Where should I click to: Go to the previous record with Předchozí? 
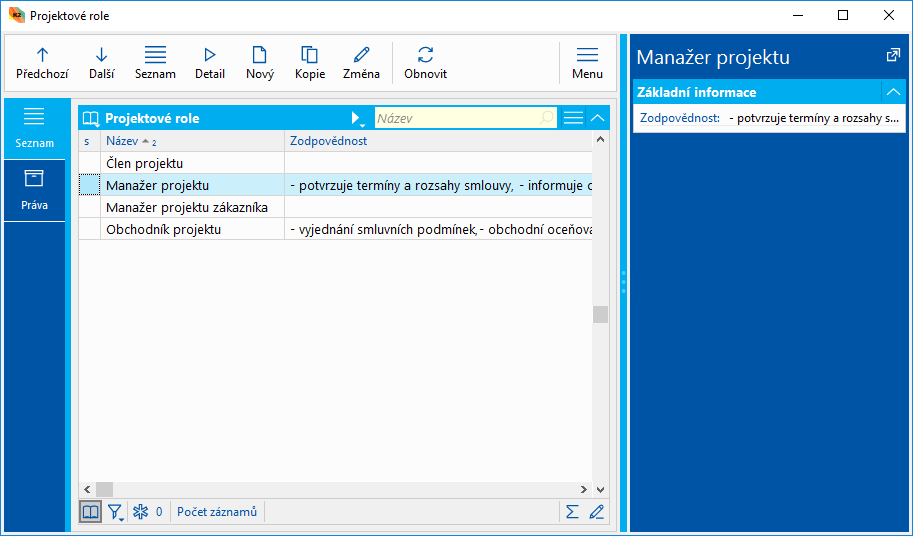42,63
